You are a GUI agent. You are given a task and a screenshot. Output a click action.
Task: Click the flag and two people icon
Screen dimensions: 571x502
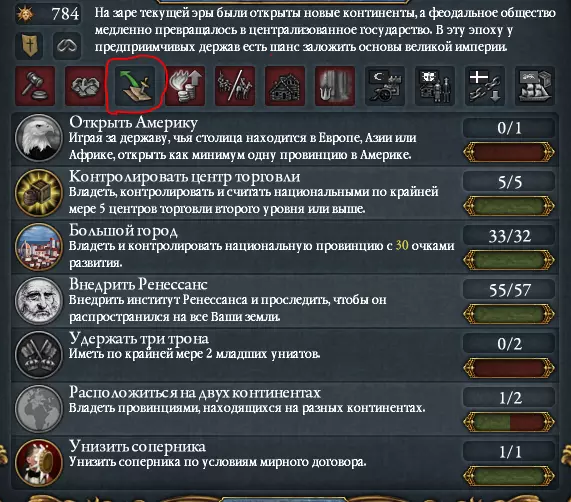(435, 86)
